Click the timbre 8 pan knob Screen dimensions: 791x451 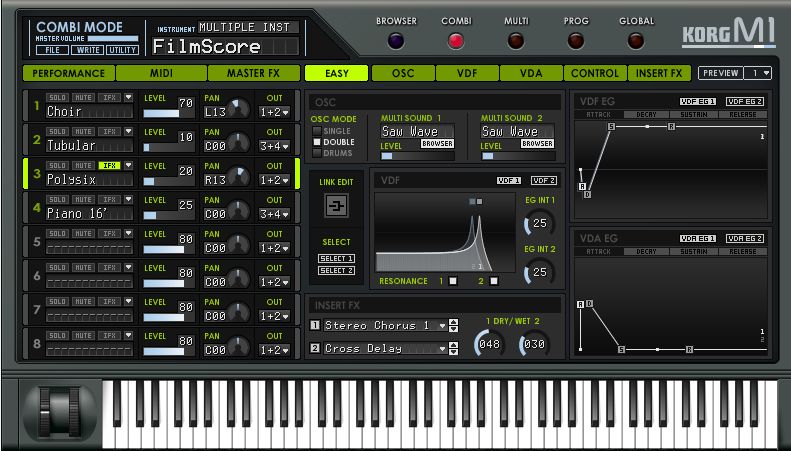(239, 348)
